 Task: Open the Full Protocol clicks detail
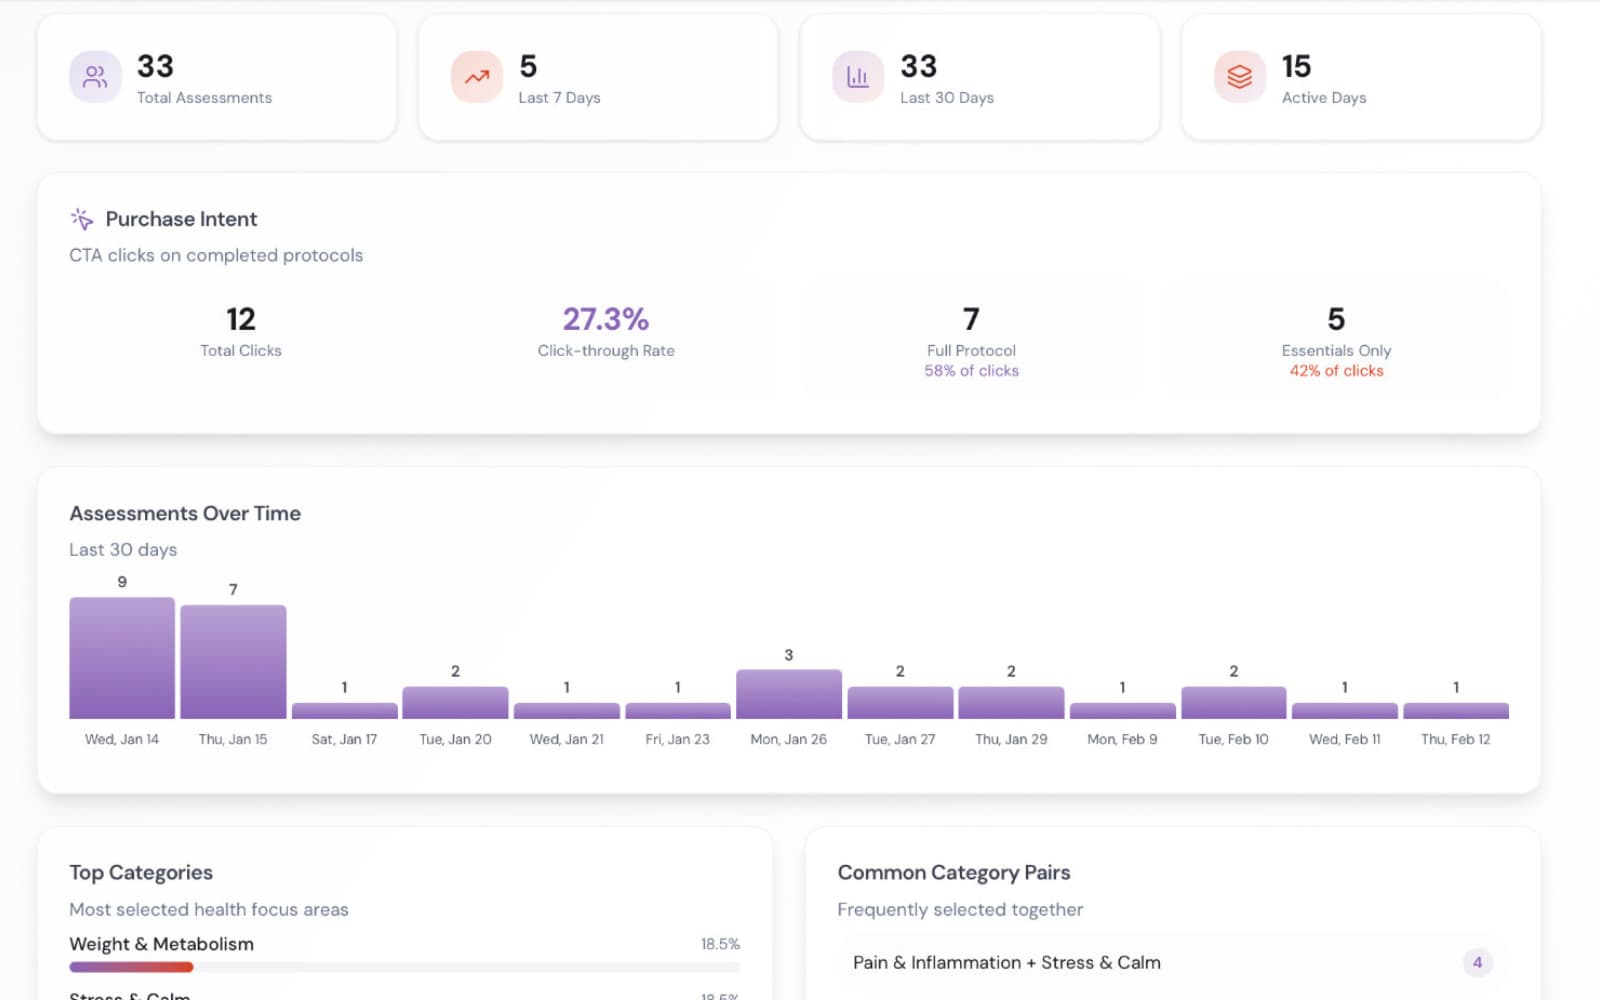[x=971, y=340]
